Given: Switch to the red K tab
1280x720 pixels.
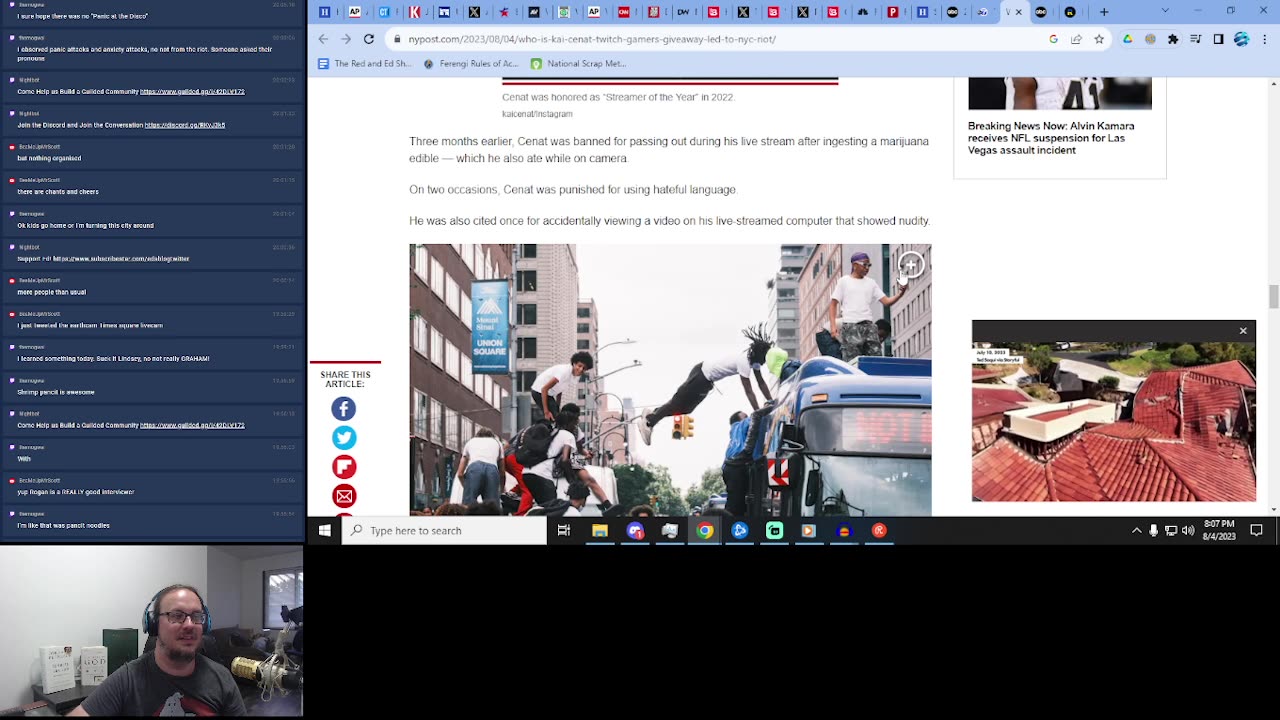Looking at the screenshot, I should click(x=414, y=12).
